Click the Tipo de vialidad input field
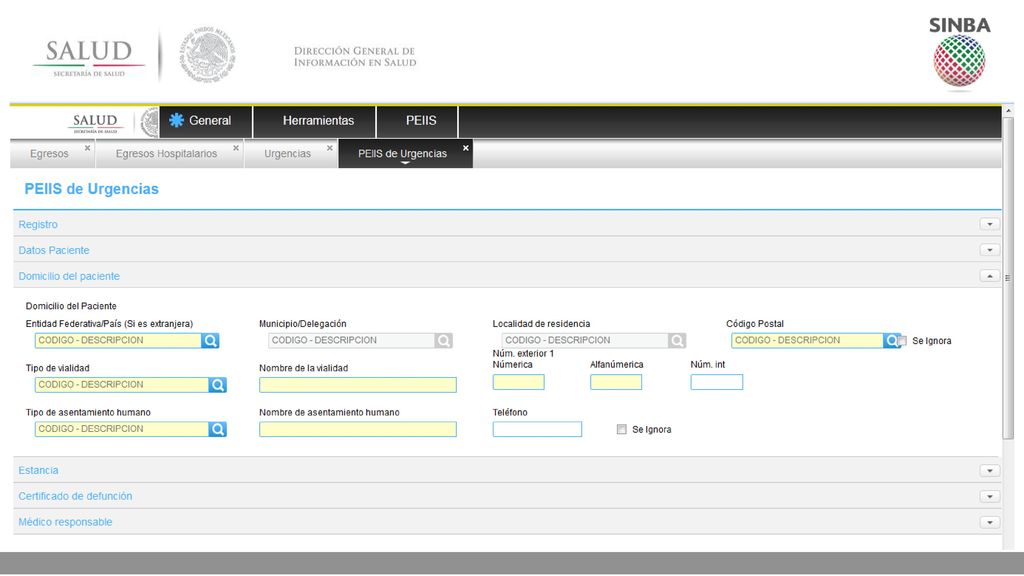The width and height of the screenshot is (1024, 576). 122,385
